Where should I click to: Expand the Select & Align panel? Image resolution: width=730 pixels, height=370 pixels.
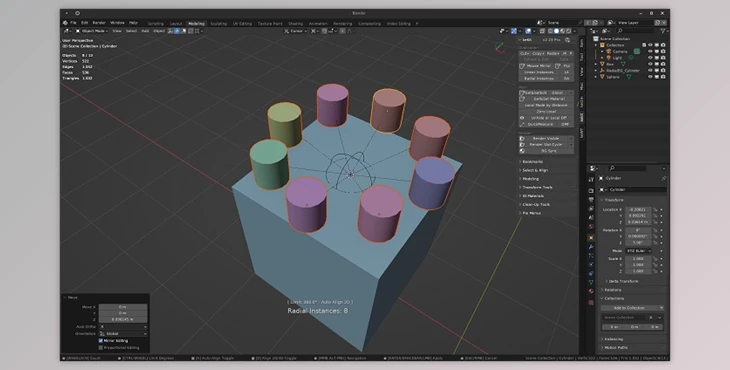[534, 170]
